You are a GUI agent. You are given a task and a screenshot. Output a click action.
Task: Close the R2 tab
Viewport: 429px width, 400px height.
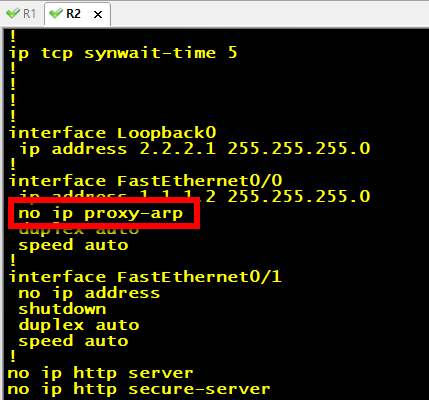[x=98, y=14]
